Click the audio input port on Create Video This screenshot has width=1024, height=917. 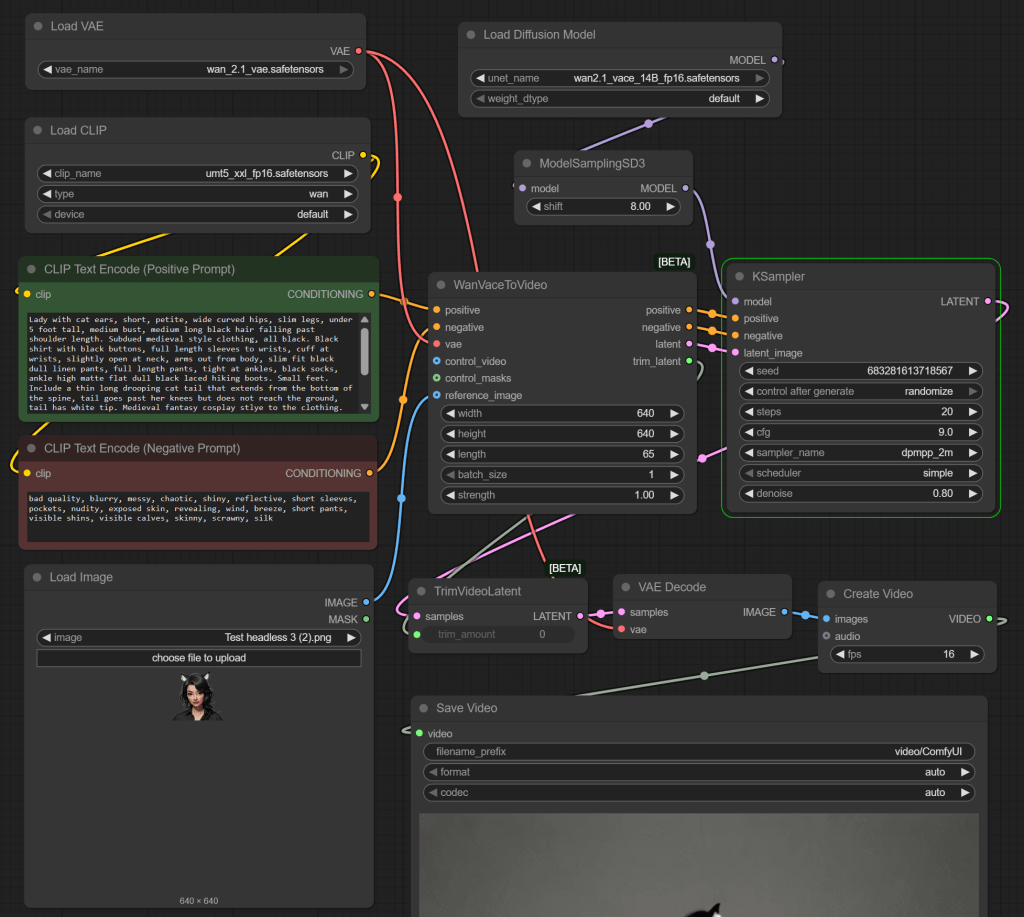pos(826,636)
